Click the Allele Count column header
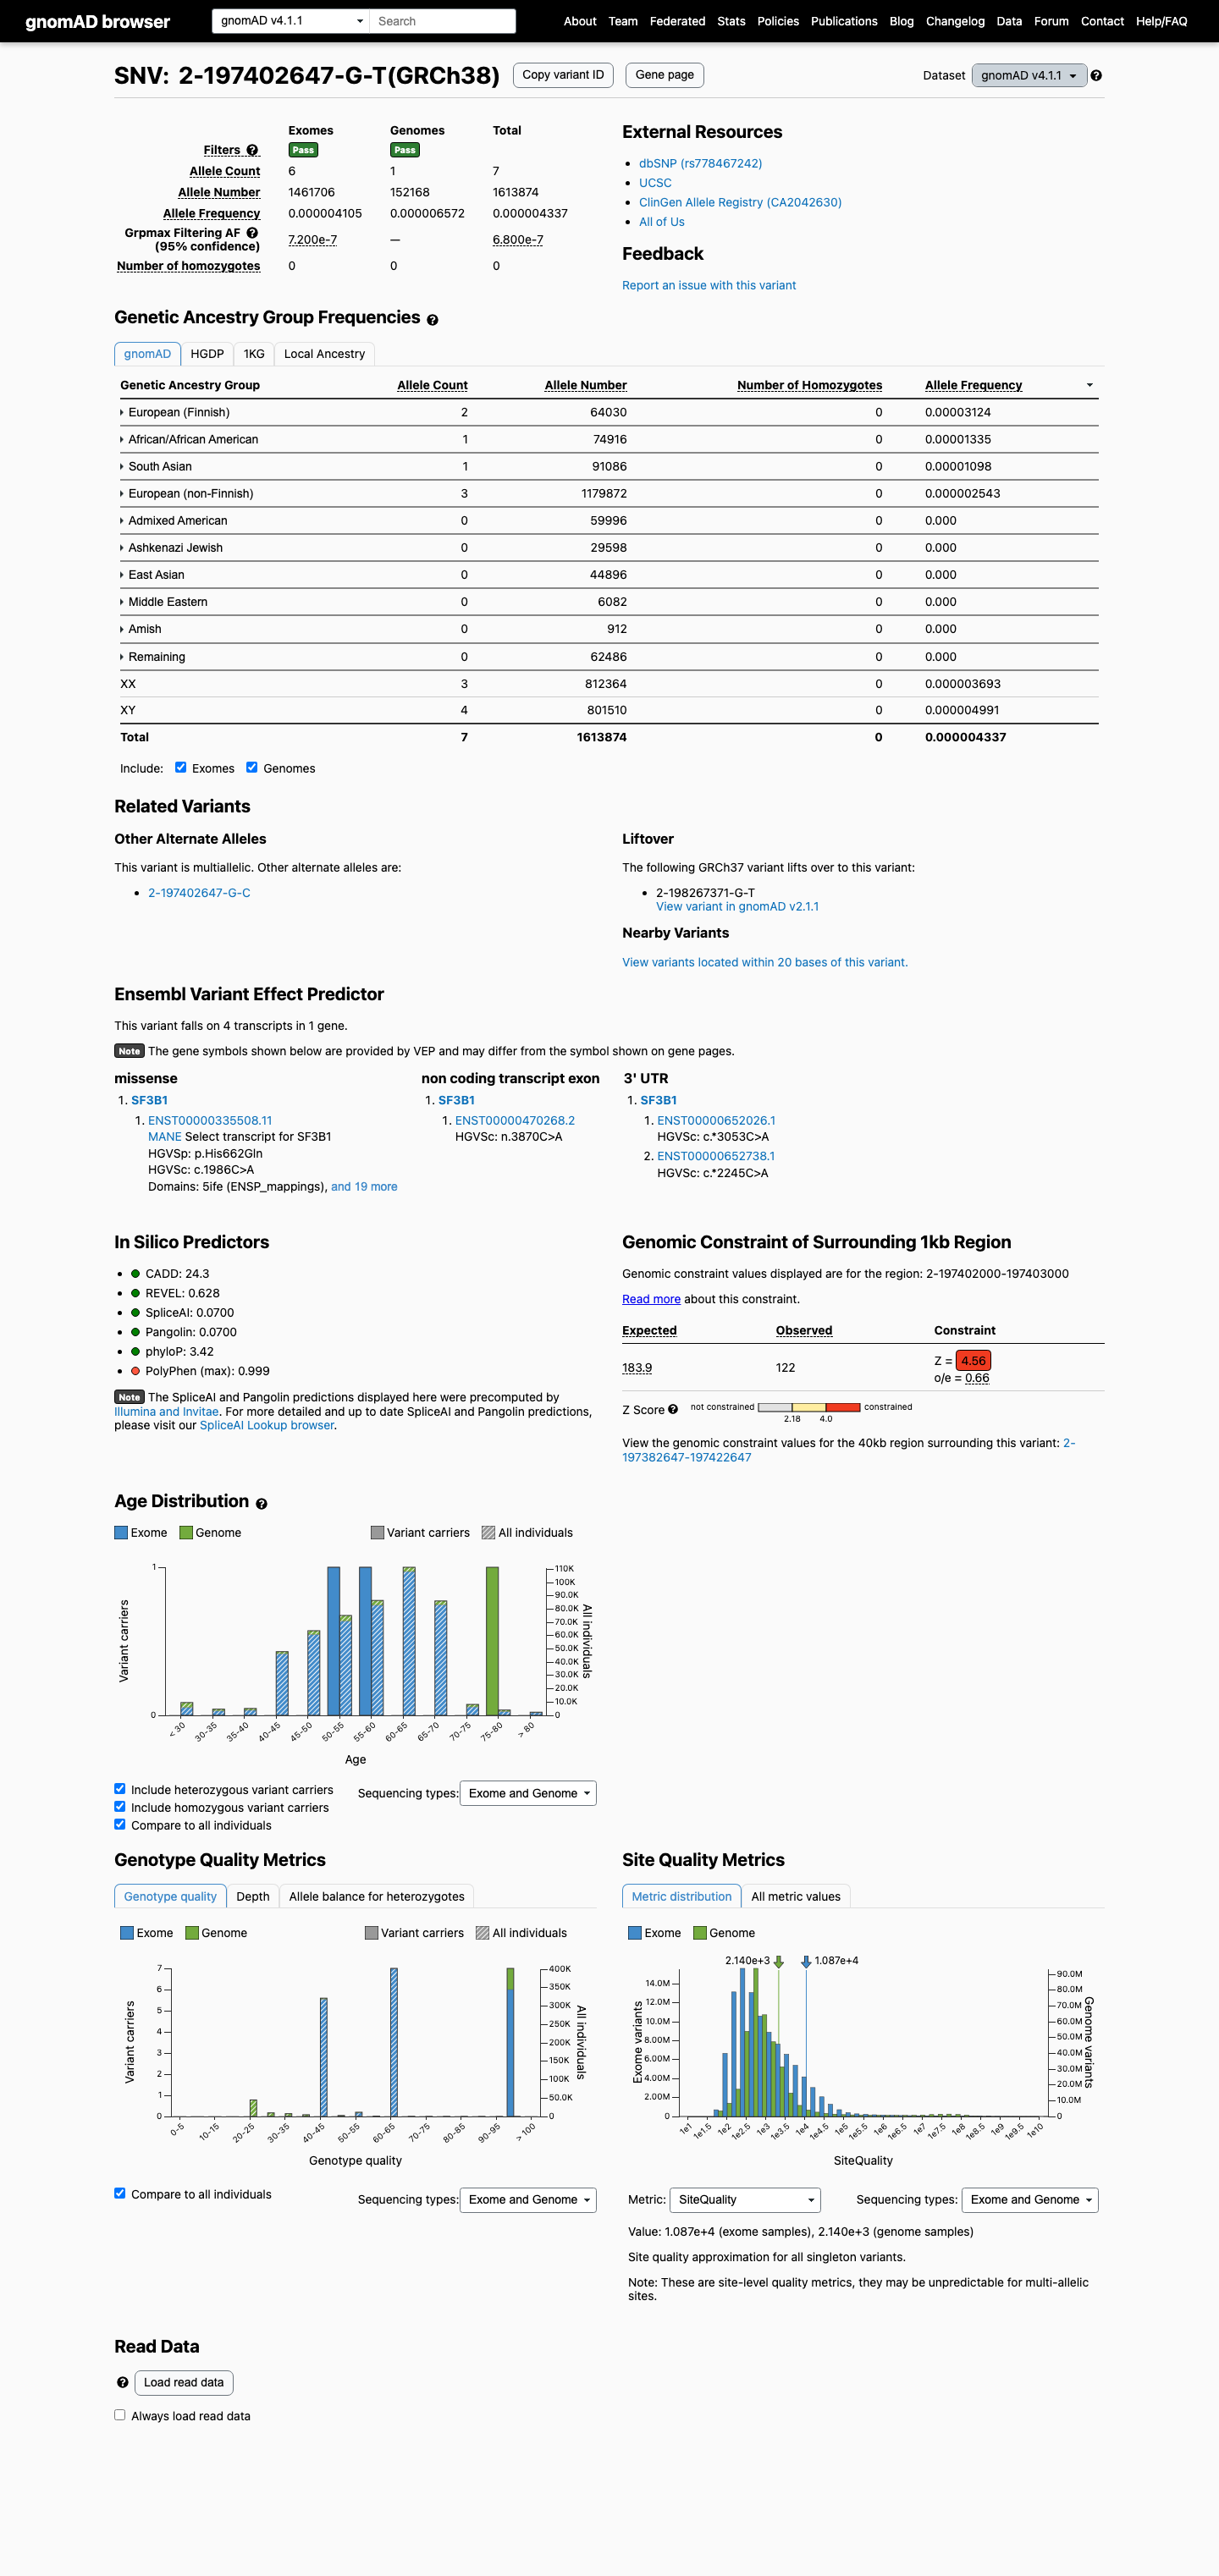1219x2576 pixels. point(432,385)
